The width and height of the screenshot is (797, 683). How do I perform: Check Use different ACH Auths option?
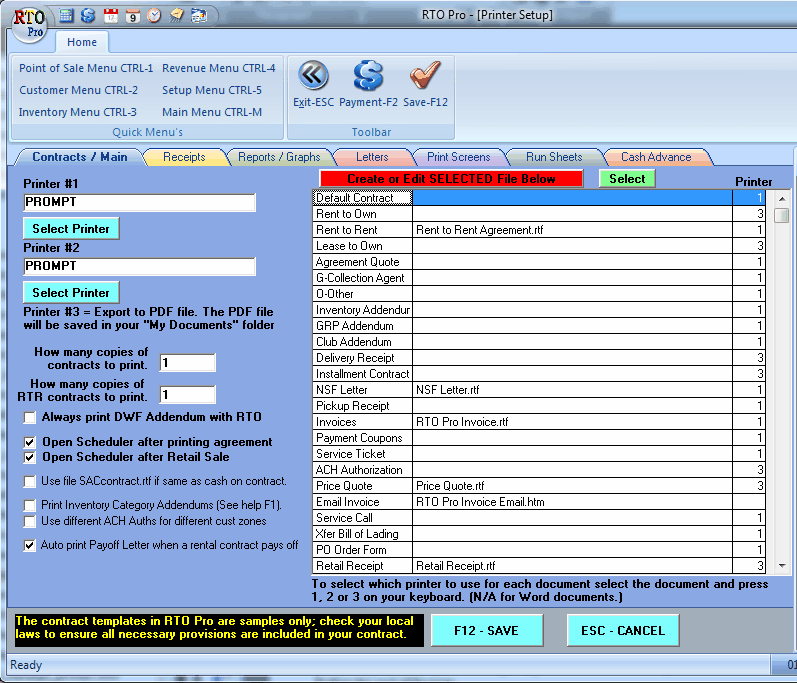[30, 521]
